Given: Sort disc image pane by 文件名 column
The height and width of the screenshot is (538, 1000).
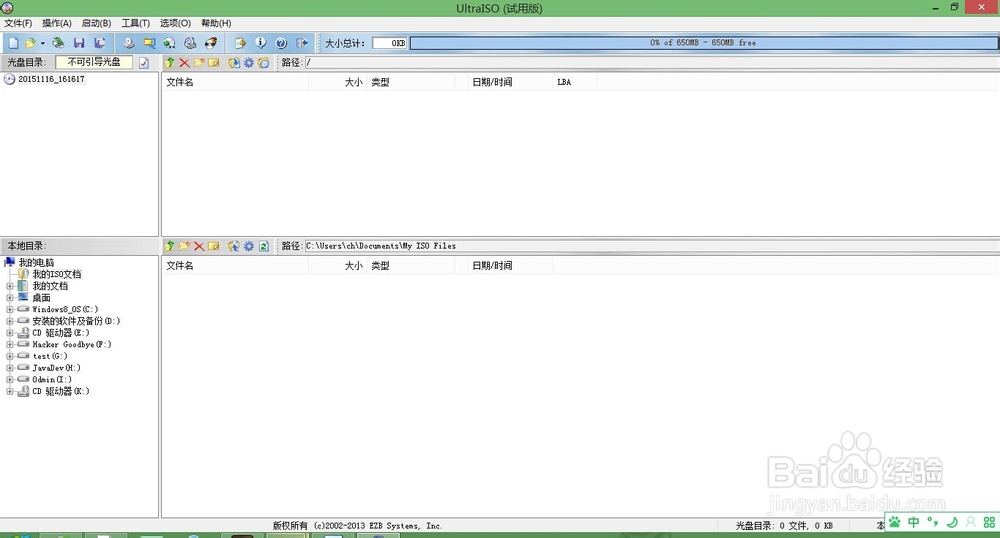Looking at the screenshot, I should pyautogui.click(x=235, y=82).
